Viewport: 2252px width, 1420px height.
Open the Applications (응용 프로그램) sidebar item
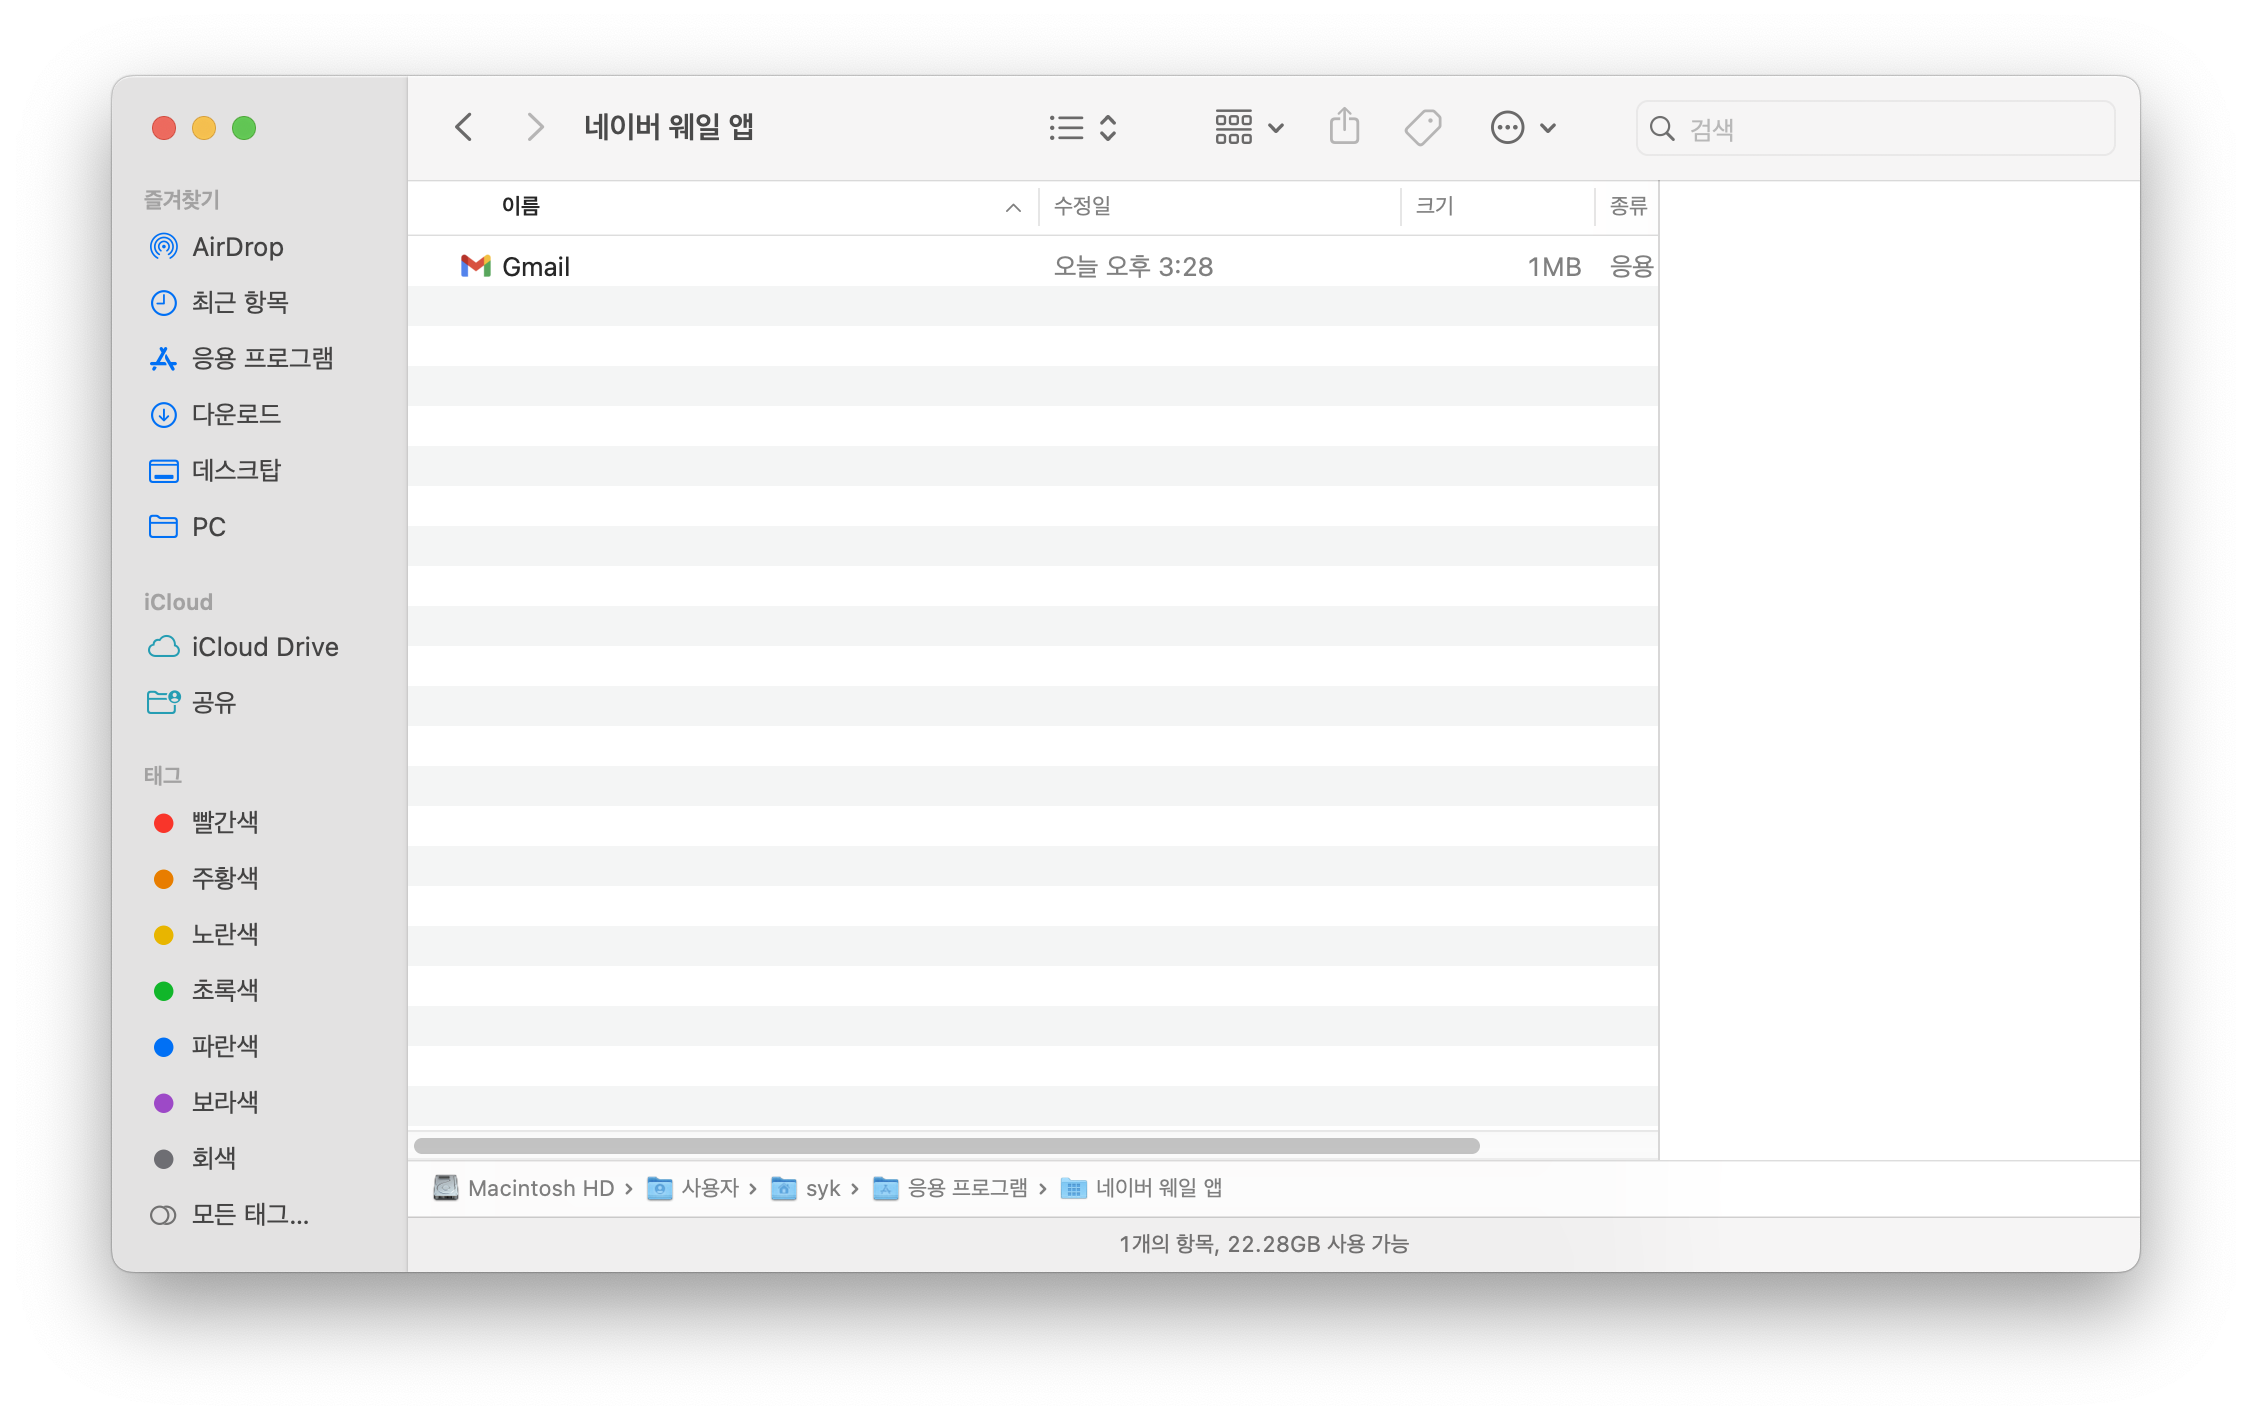click(x=262, y=358)
